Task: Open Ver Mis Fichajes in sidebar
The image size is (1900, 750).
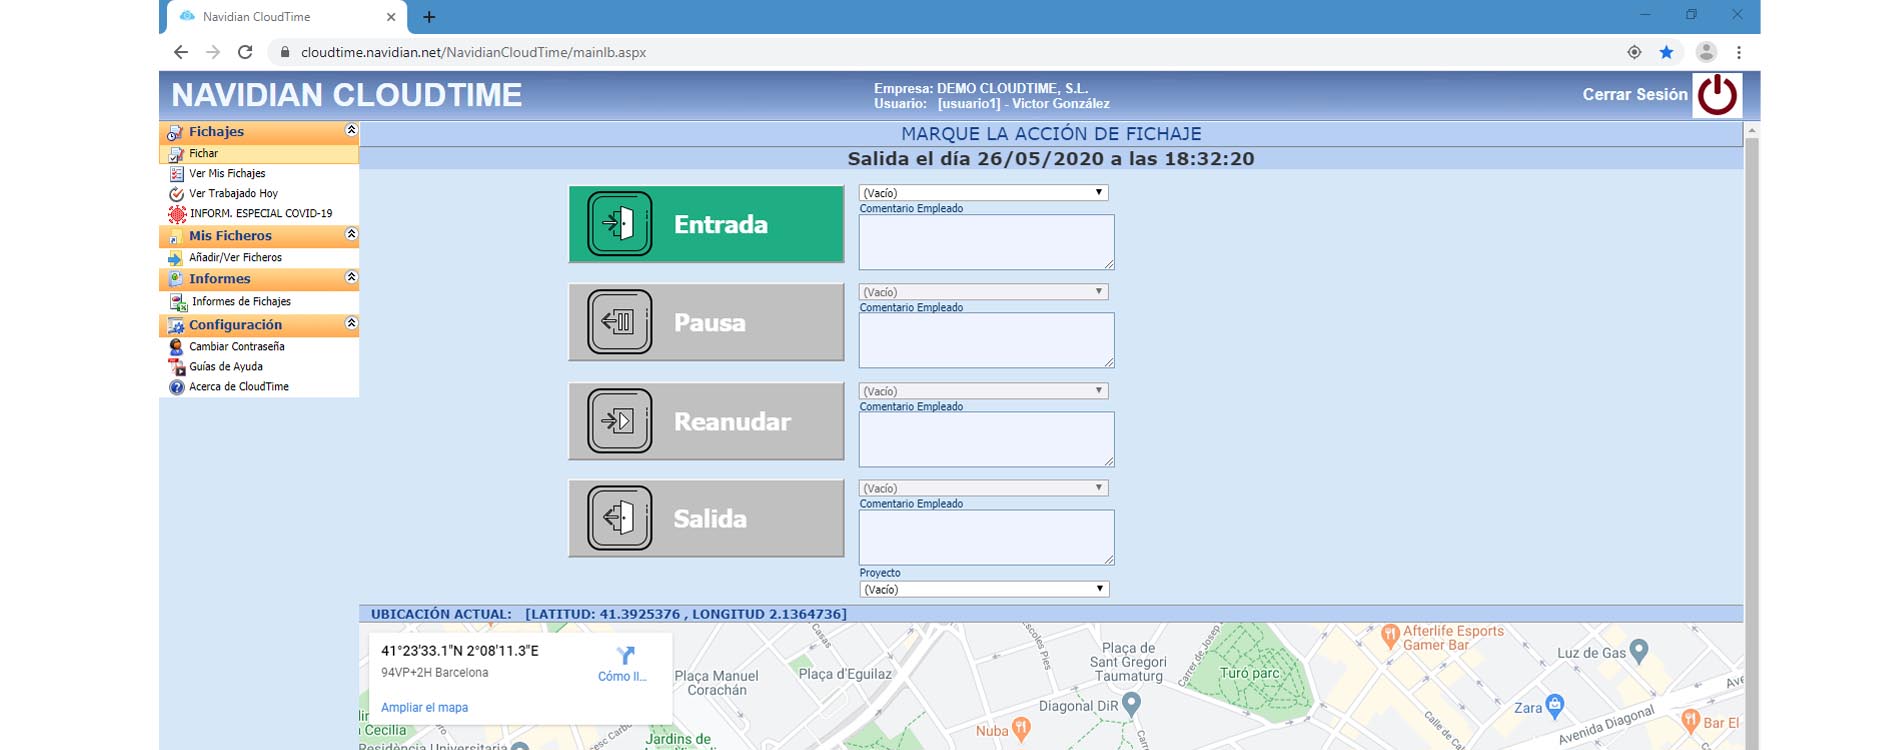Action: [227, 174]
